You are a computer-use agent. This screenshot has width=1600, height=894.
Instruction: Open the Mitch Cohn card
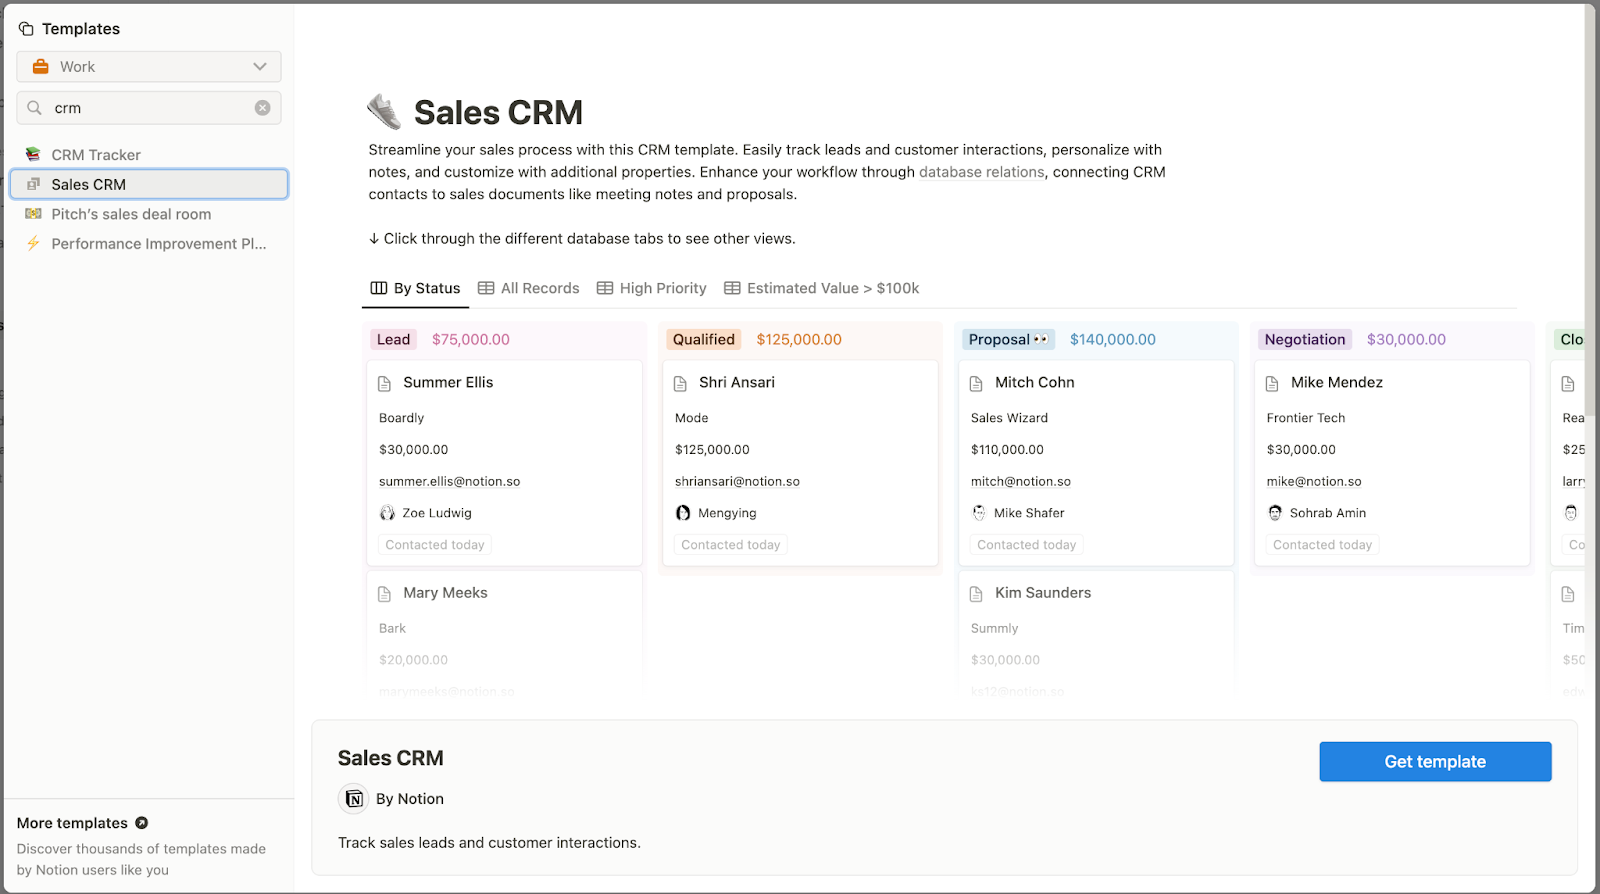(1096, 463)
